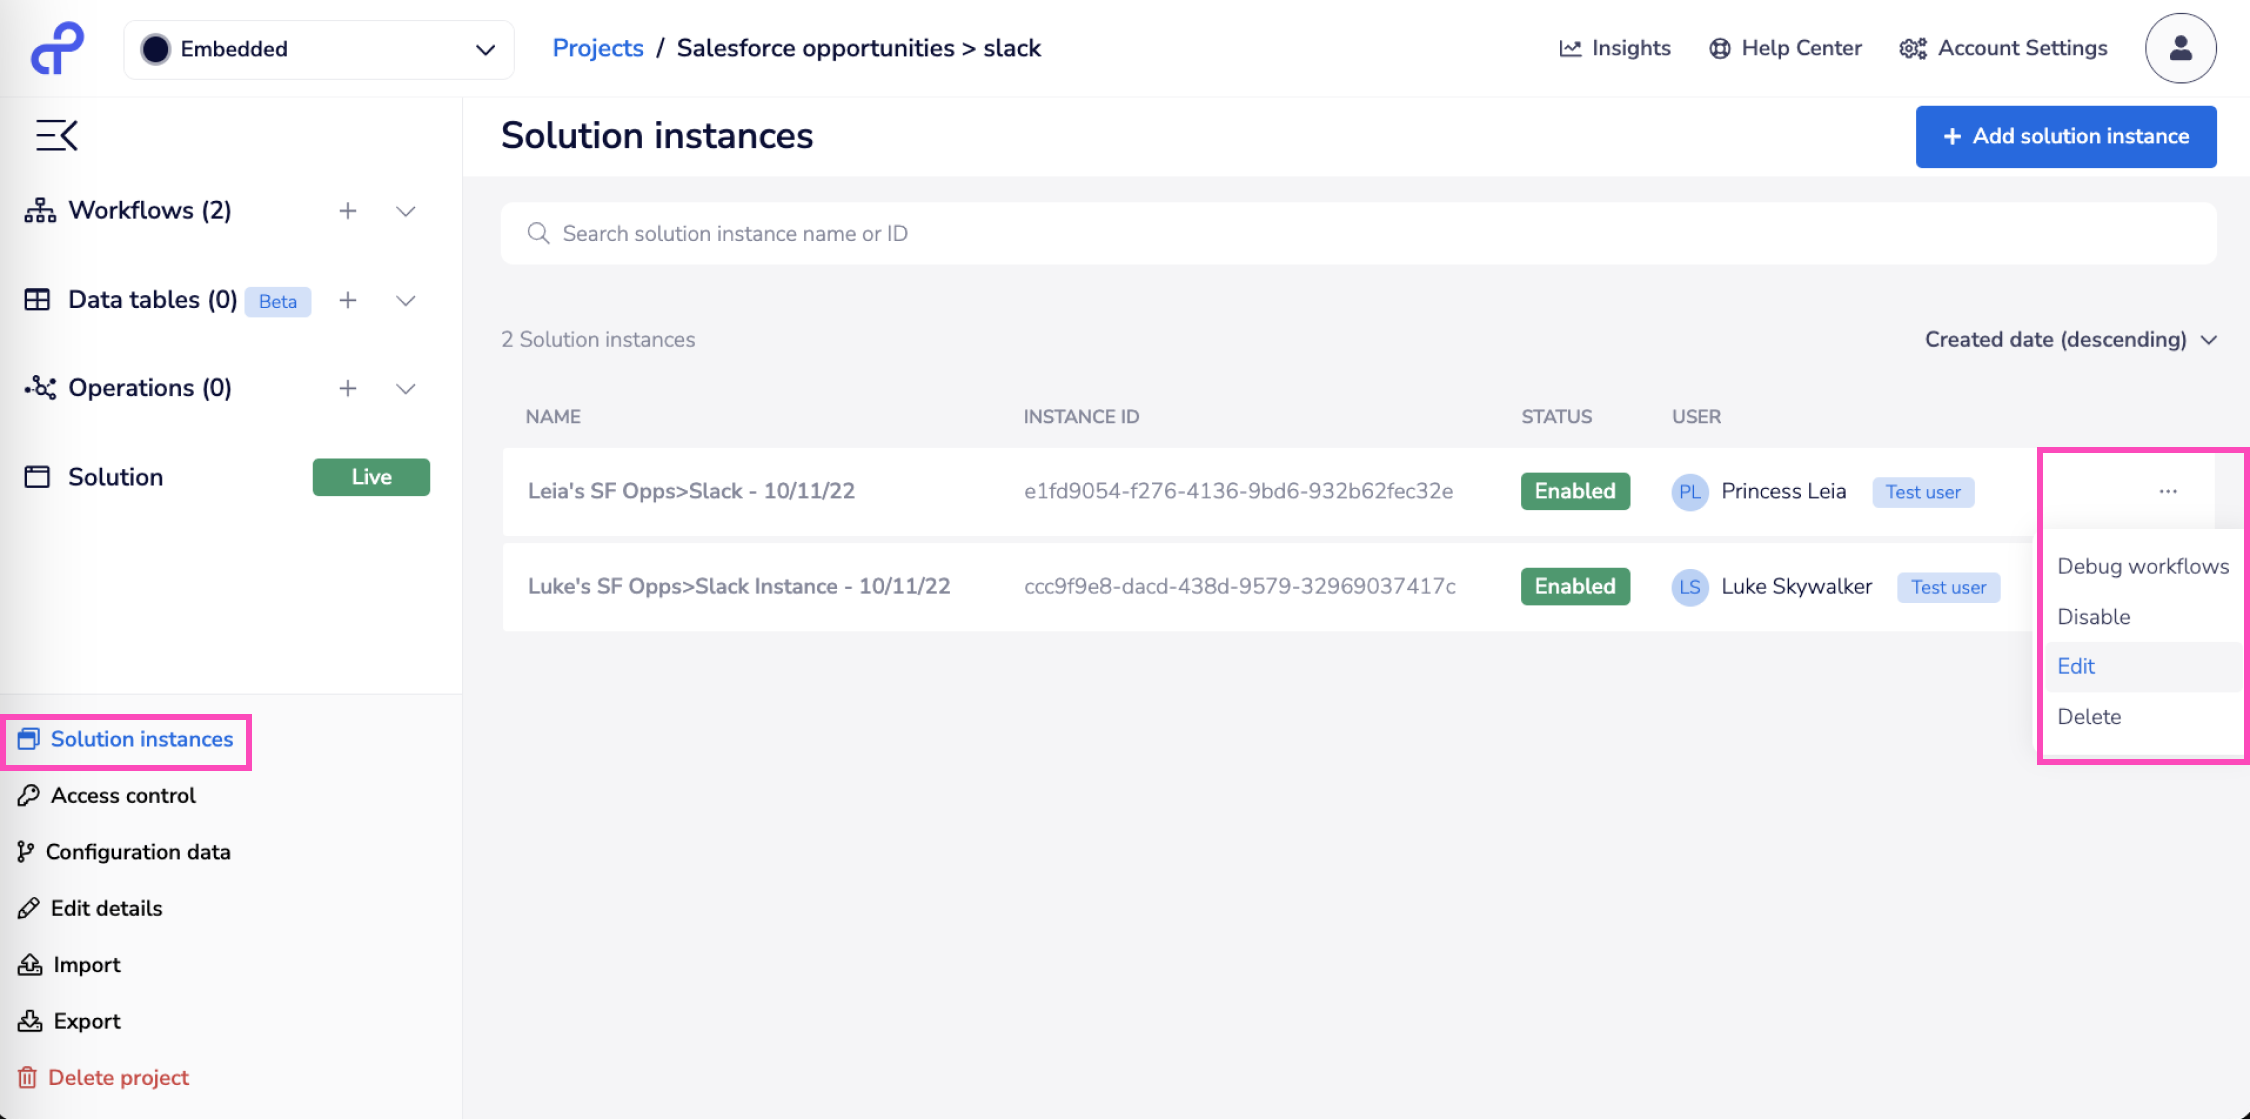The image size is (2250, 1120).
Task: Click the plus icon next to Workflows
Action: pyautogui.click(x=347, y=211)
